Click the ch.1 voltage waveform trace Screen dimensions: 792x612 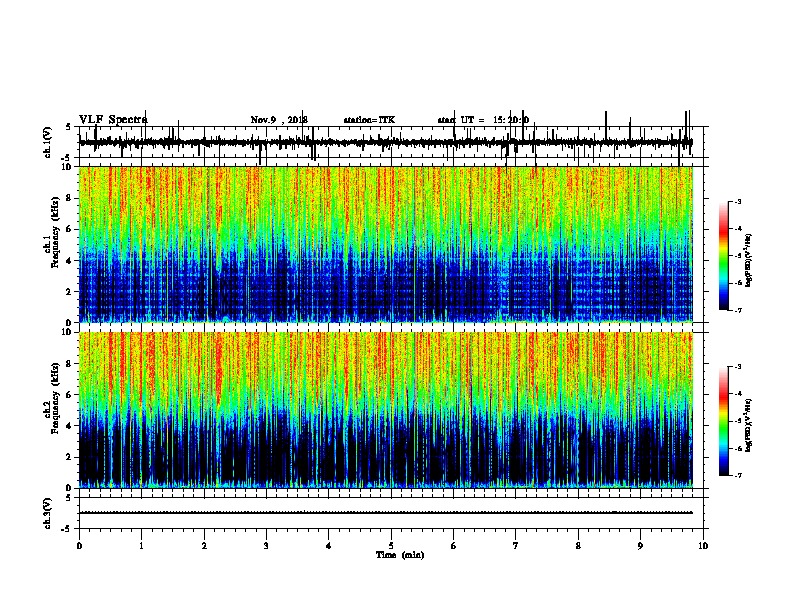386,142
